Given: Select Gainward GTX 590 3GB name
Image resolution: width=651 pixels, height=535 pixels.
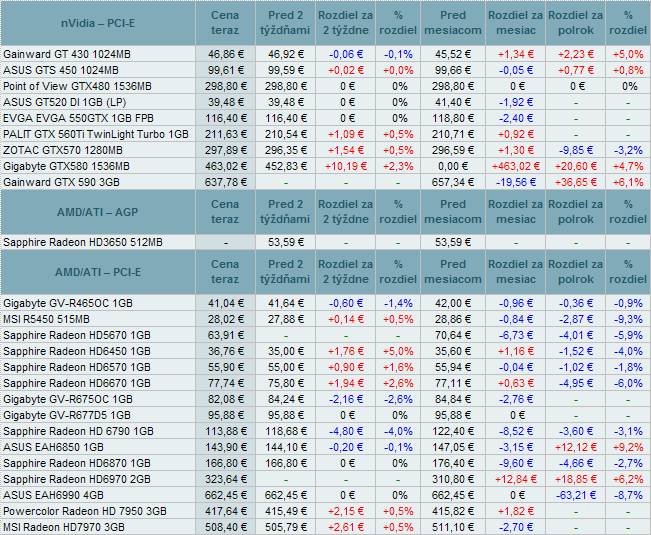Looking at the screenshot, I should point(61,182).
